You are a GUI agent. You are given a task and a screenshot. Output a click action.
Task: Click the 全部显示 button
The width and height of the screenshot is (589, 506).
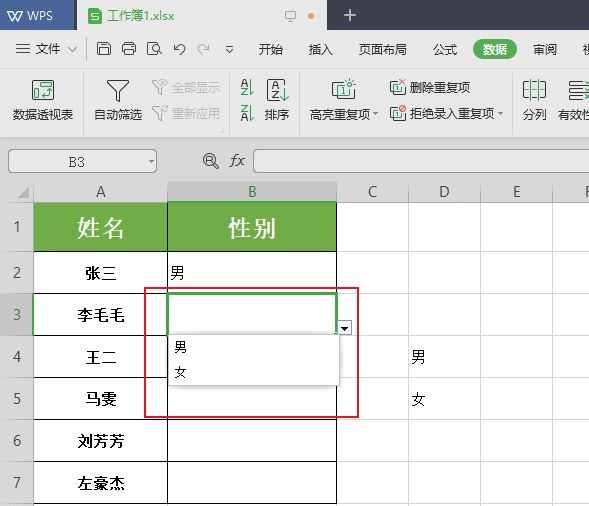[x=186, y=88]
